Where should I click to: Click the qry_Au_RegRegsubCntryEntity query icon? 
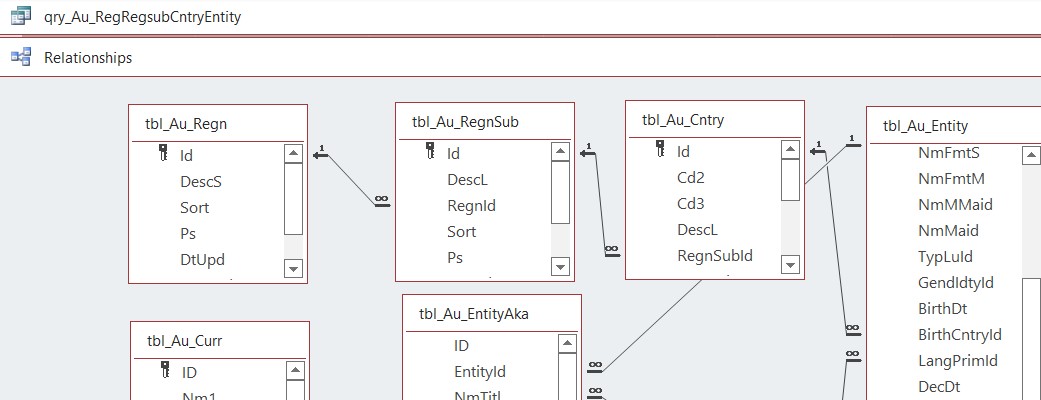[x=20, y=17]
